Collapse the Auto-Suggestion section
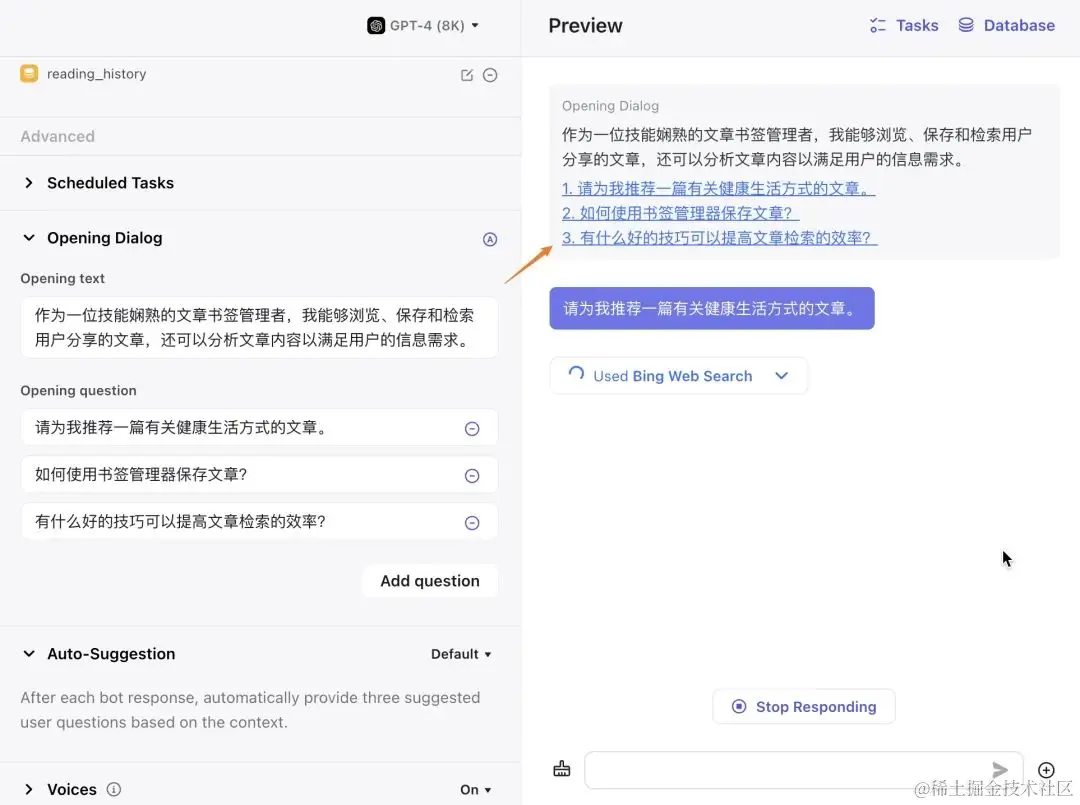This screenshot has height=805, width=1080. click(x=29, y=654)
